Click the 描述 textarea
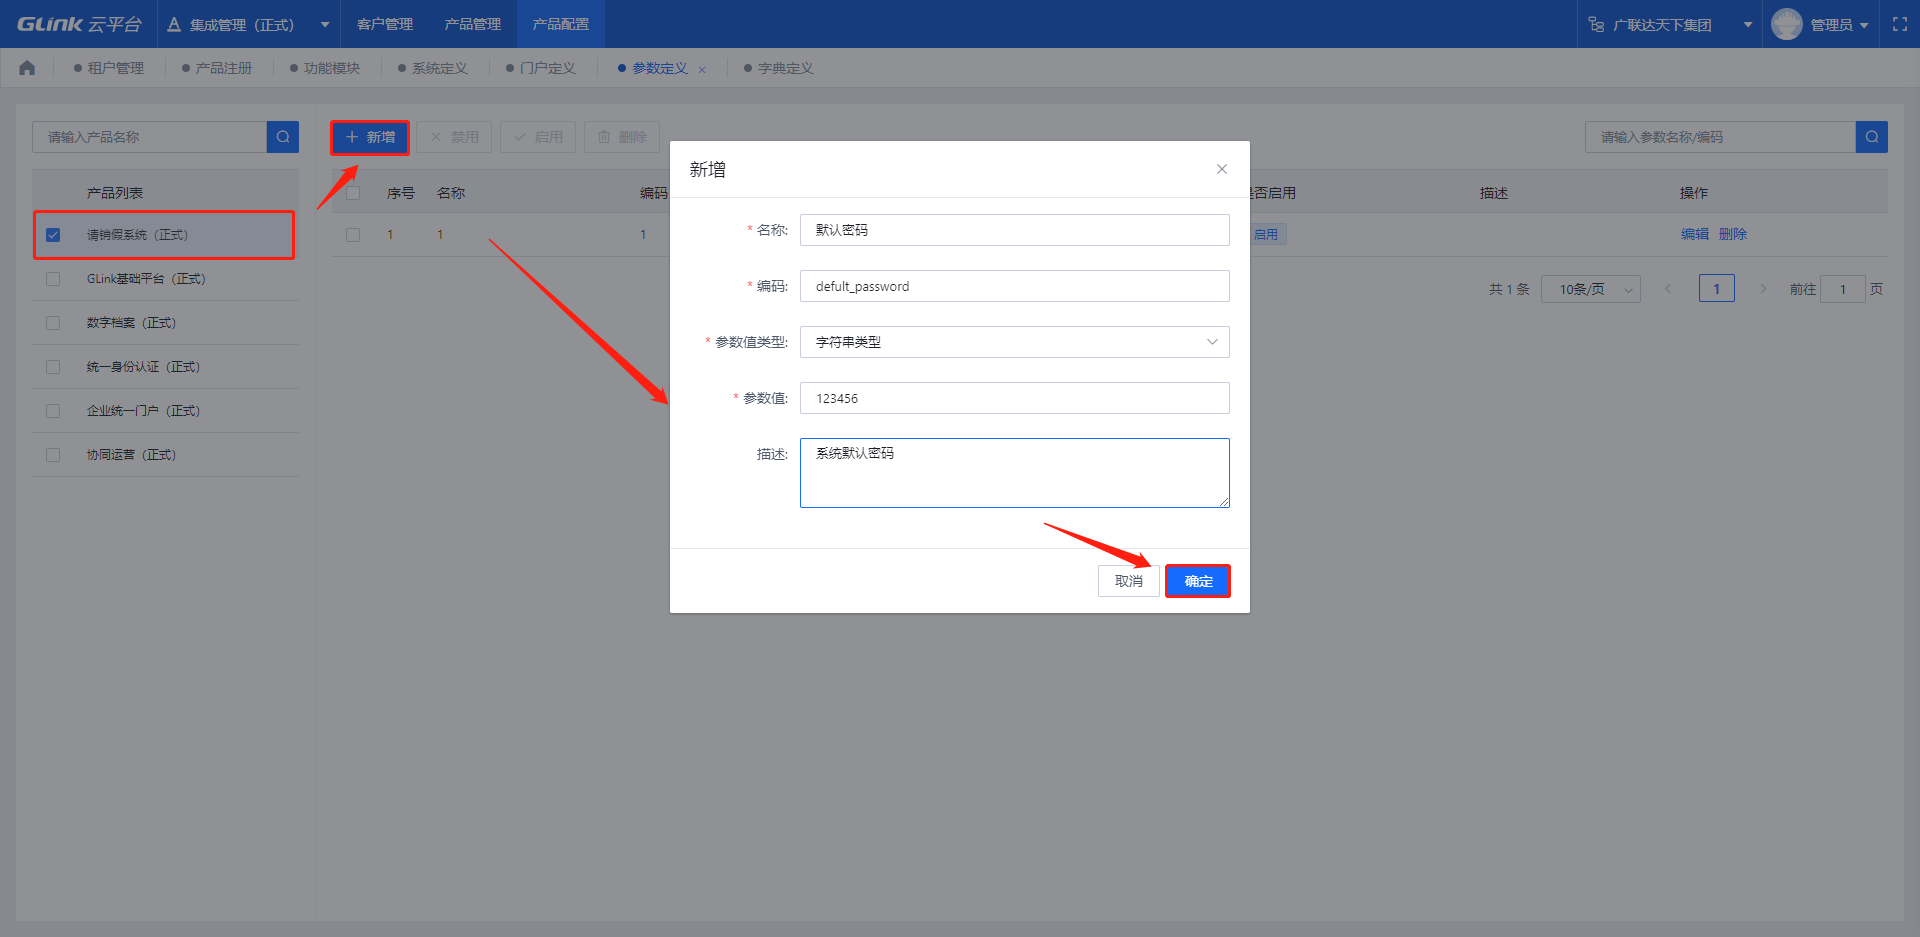Image resolution: width=1920 pixels, height=937 pixels. point(1014,473)
